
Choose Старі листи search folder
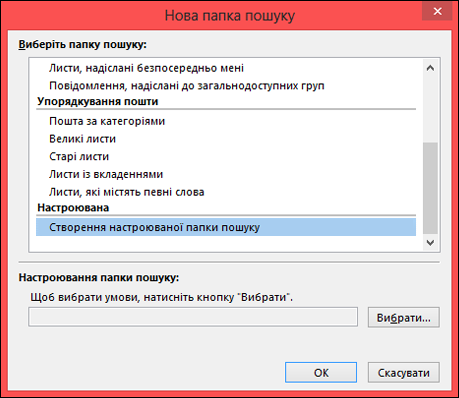226,156
